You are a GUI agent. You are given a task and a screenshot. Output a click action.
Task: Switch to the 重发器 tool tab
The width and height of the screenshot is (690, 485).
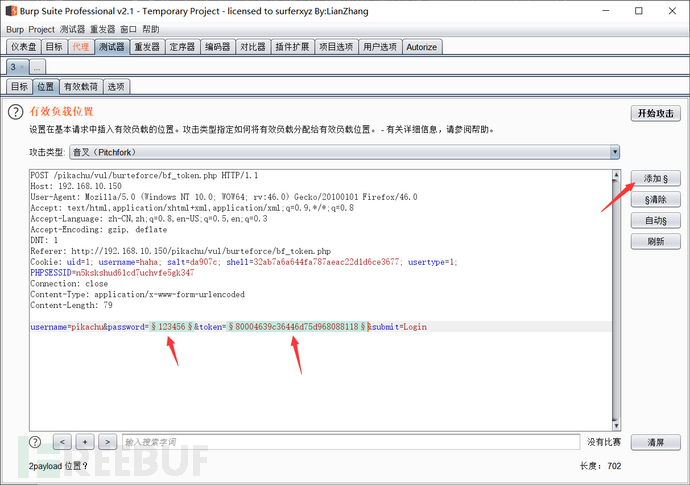(147, 47)
